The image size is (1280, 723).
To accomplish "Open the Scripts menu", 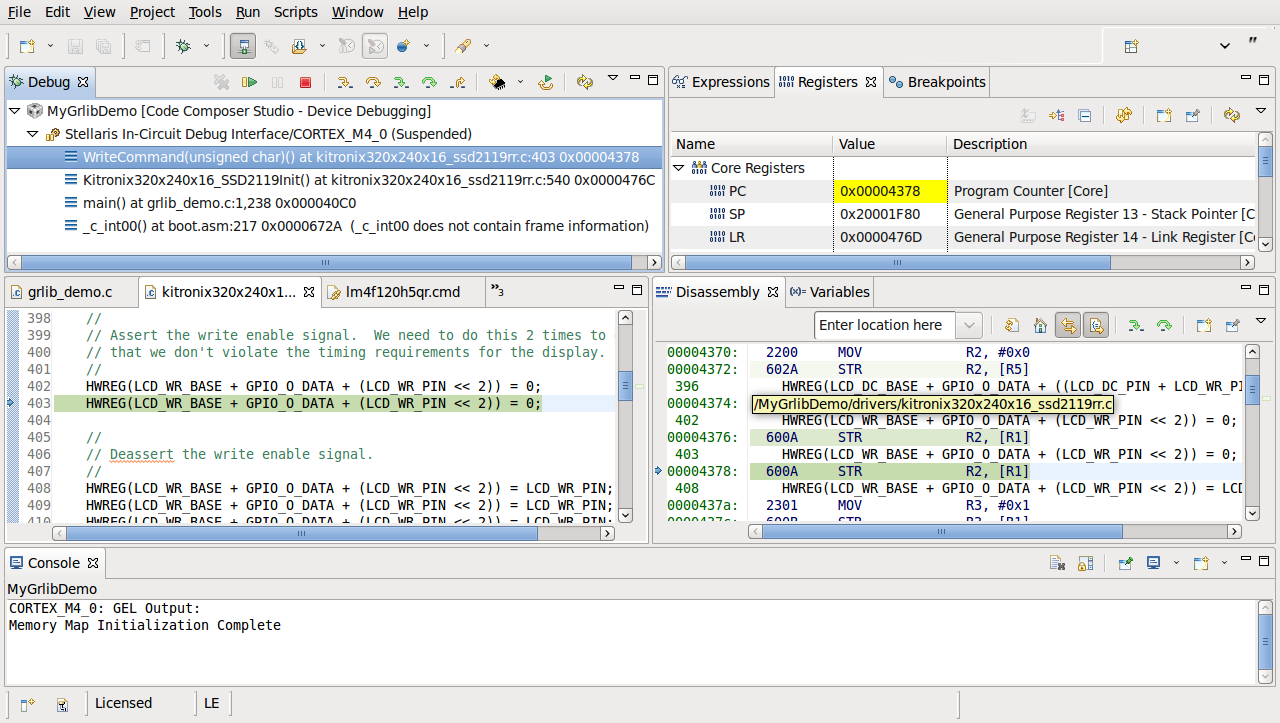I will (295, 12).
